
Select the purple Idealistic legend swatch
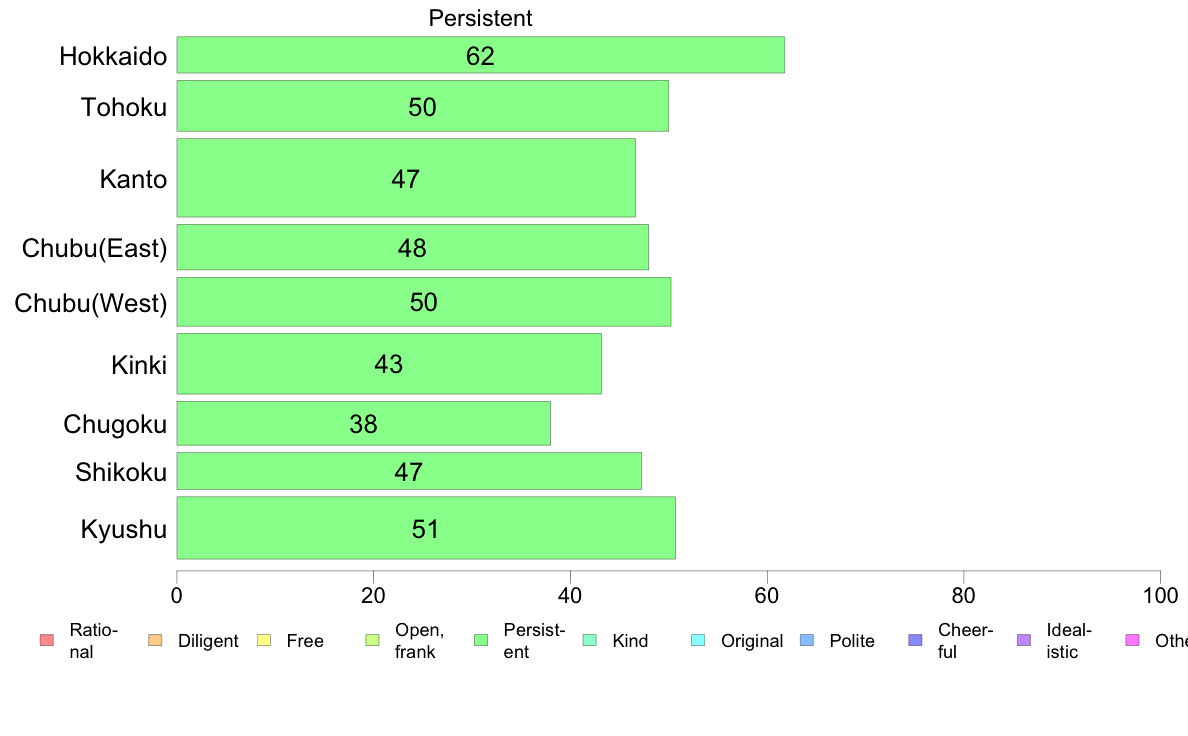[1024, 640]
